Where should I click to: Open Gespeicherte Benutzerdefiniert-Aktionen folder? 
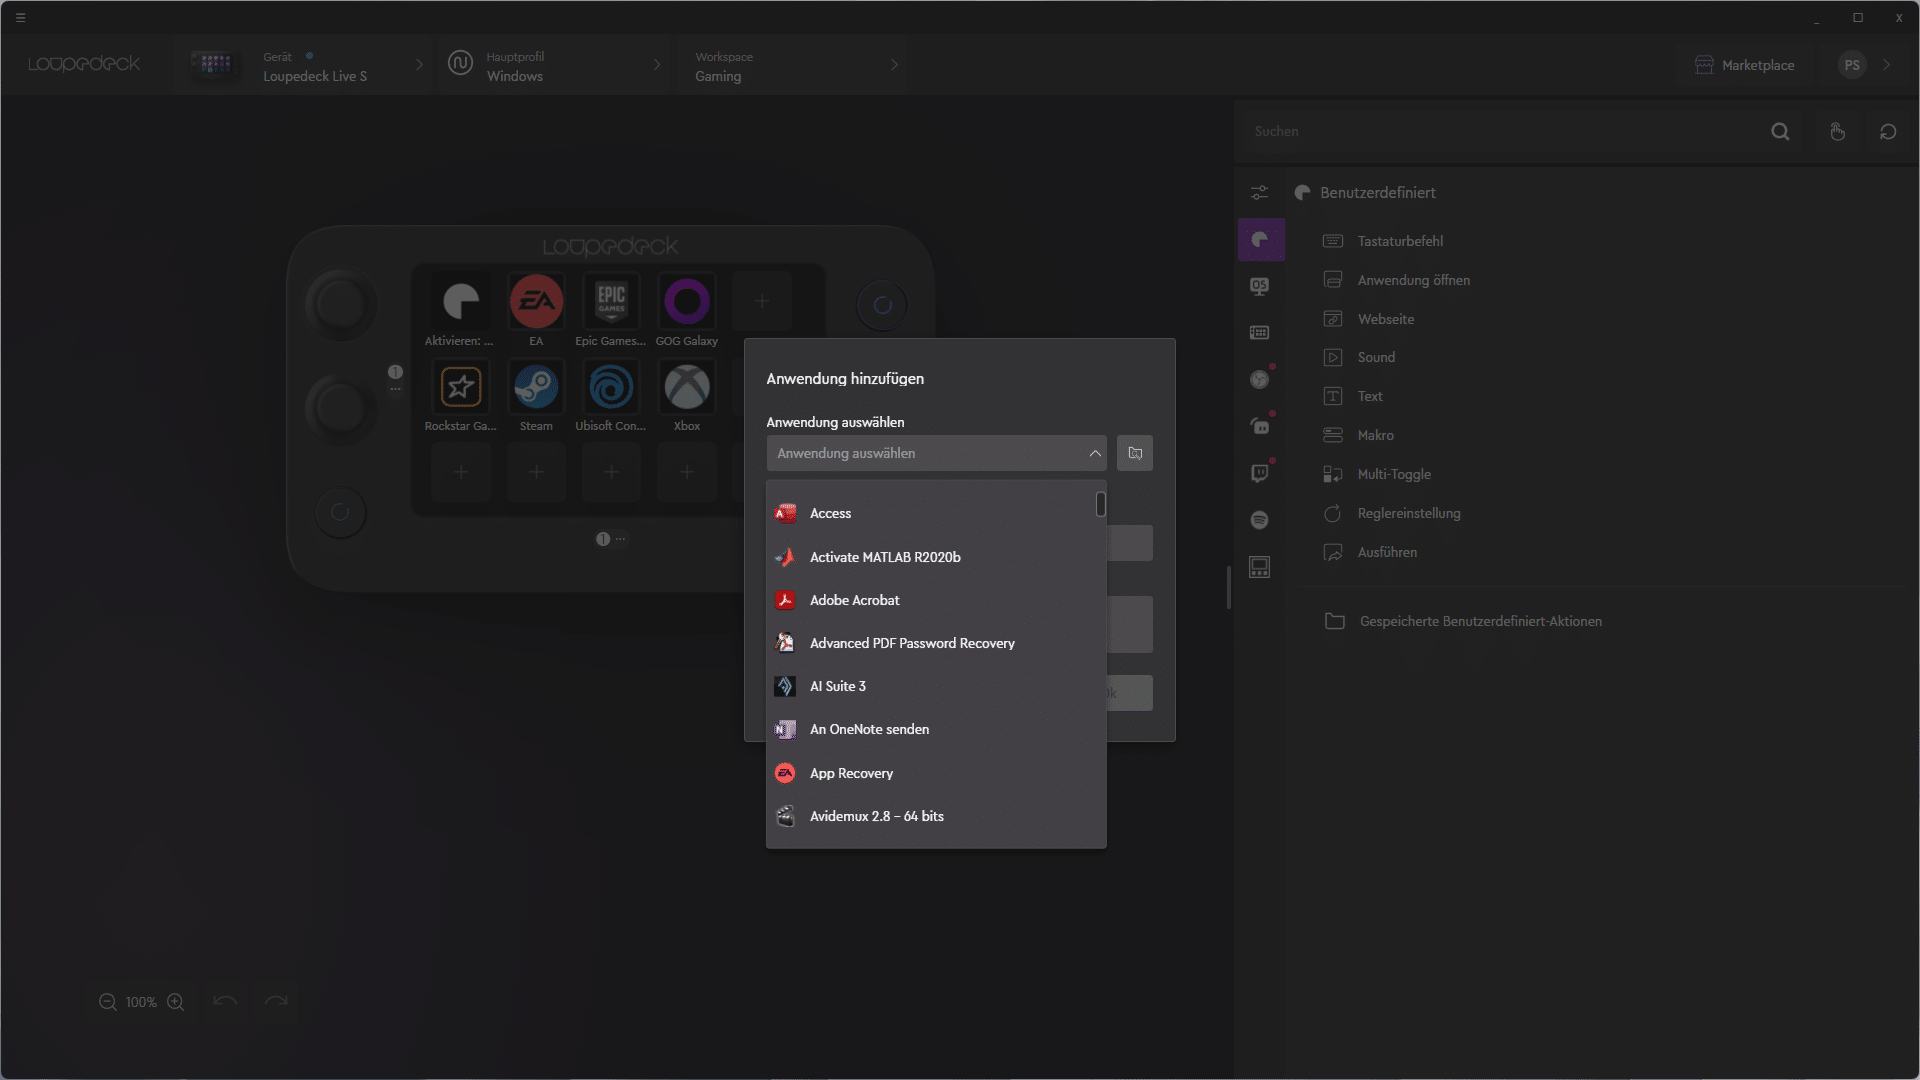(x=1480, y=621)
